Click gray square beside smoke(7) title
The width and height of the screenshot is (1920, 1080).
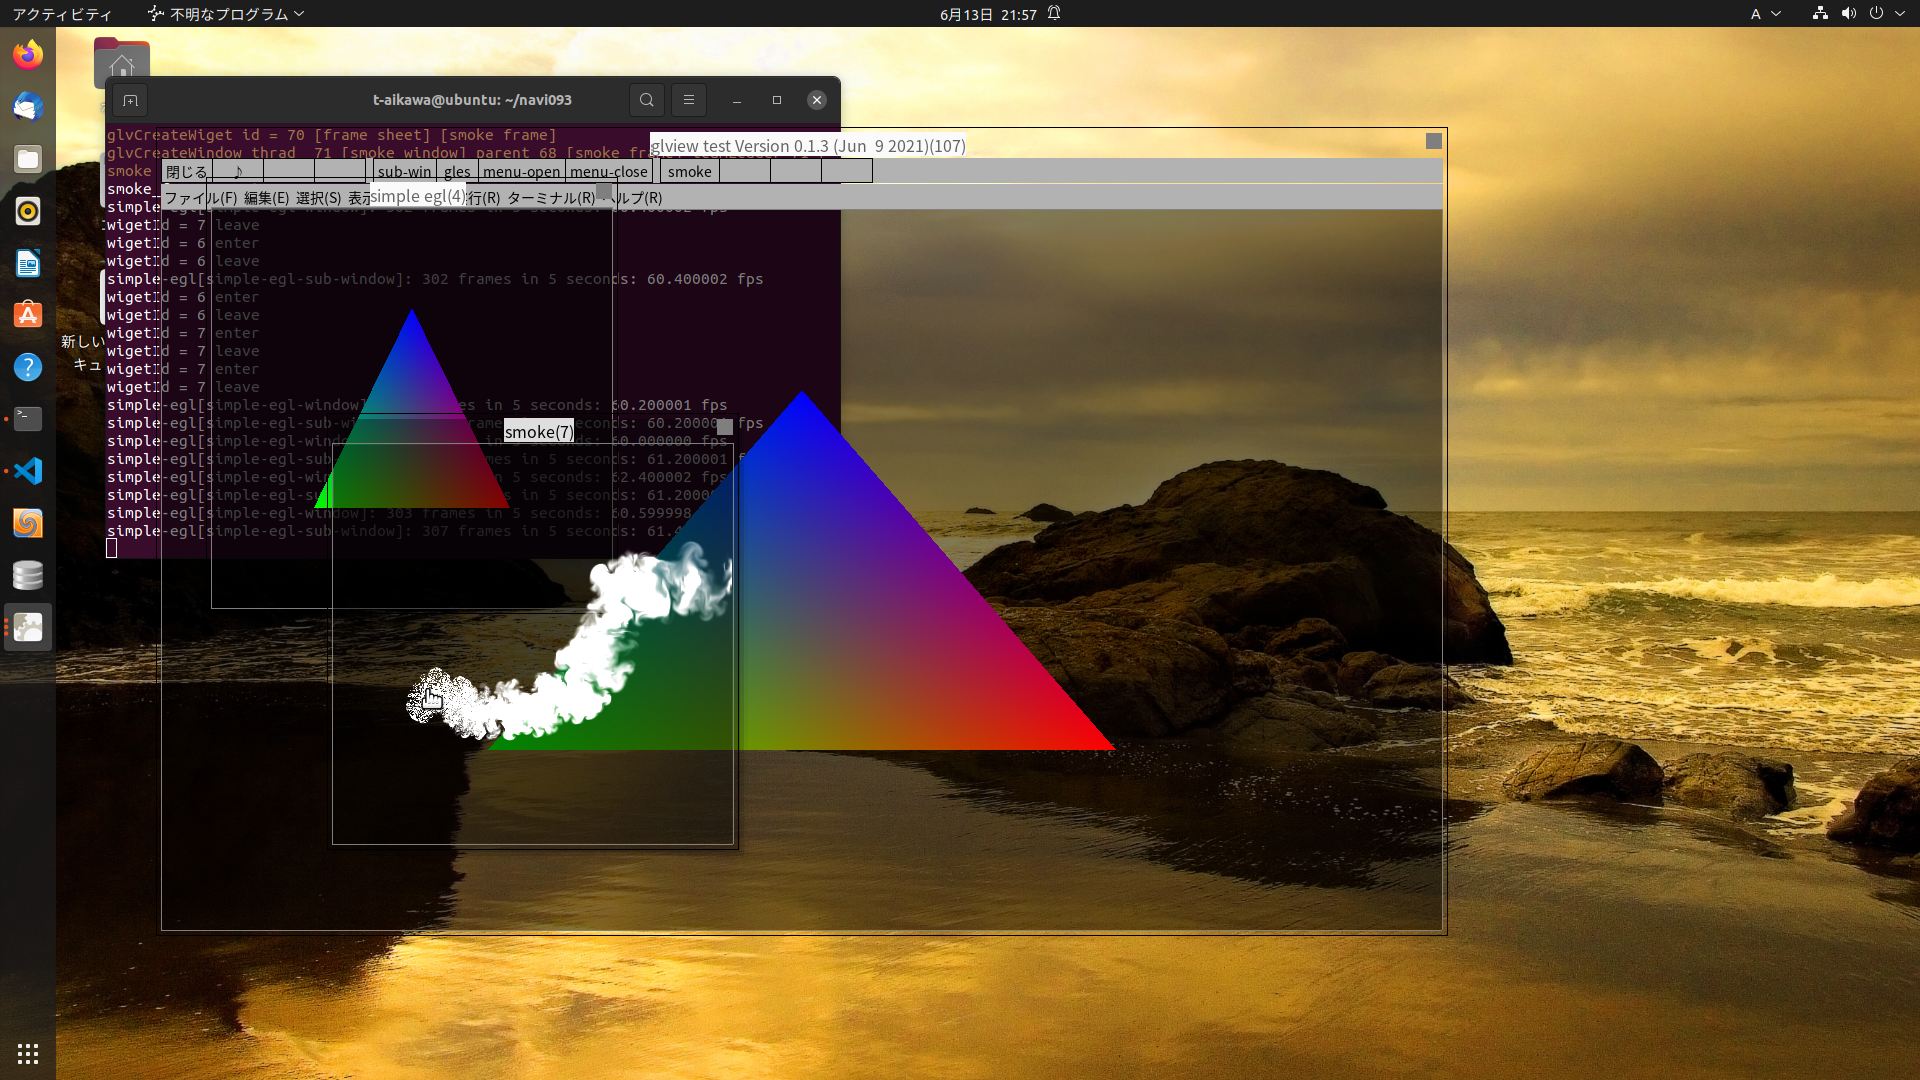coord(725,427)
